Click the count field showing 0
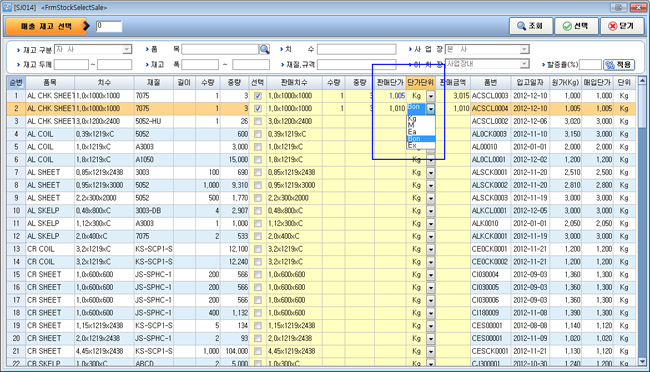650x372 pixels. (109, 26)
